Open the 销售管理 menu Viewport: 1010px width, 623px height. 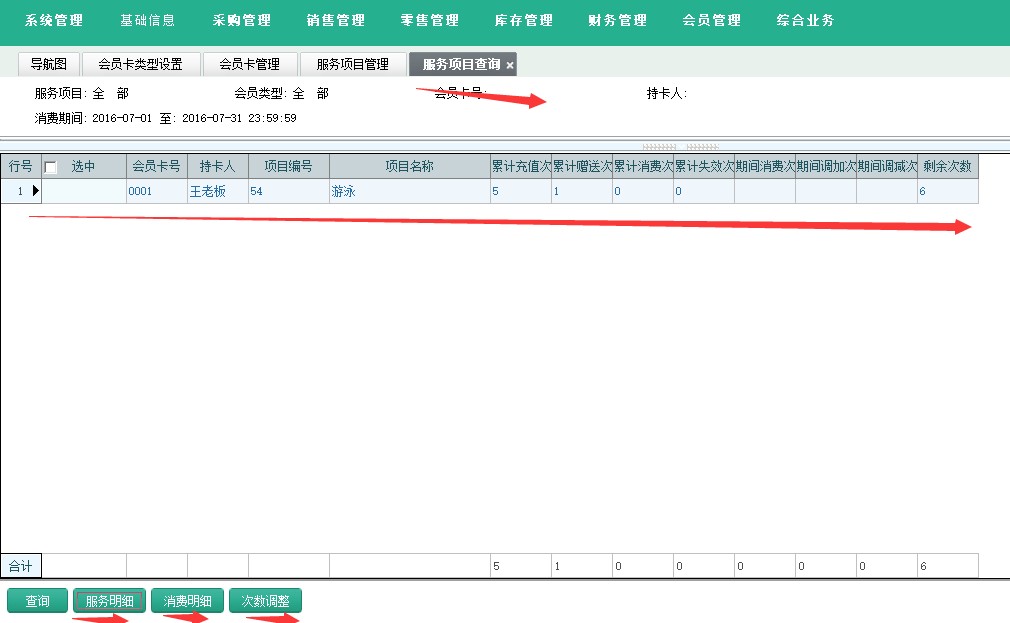tap(336, 21)
